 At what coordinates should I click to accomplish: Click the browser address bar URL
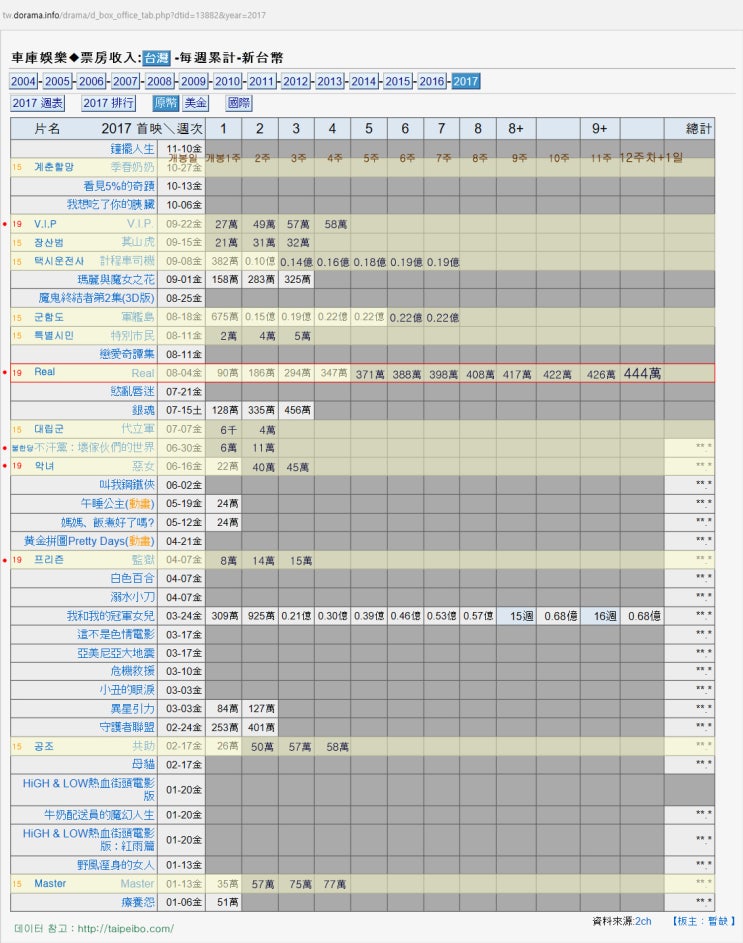point(134,15)
